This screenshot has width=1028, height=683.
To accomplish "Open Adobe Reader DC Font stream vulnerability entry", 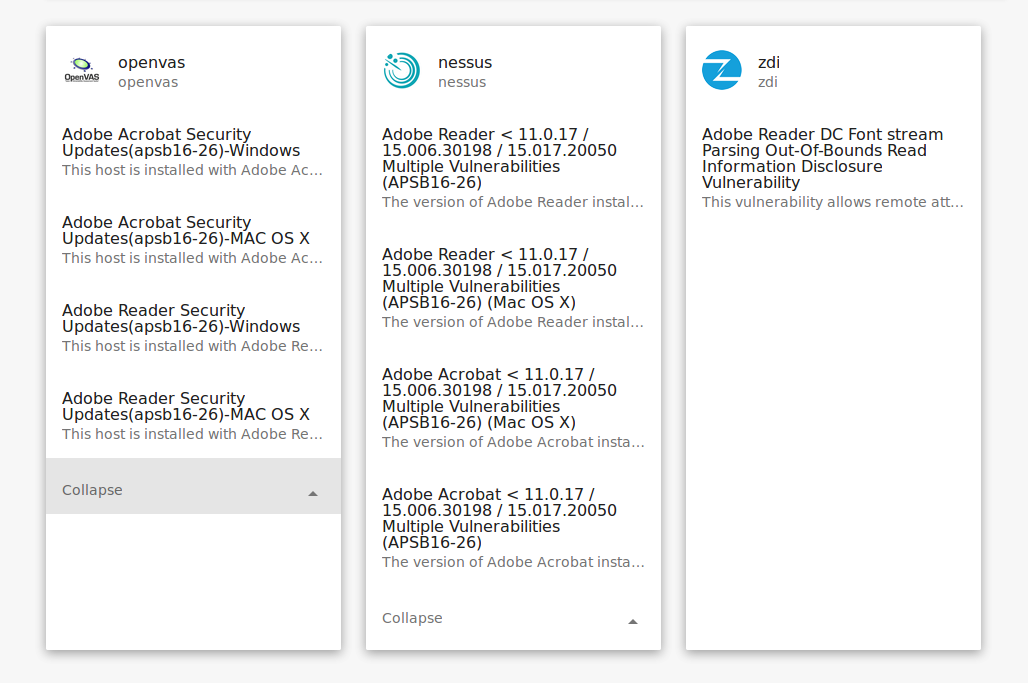I will coord(833,167).
